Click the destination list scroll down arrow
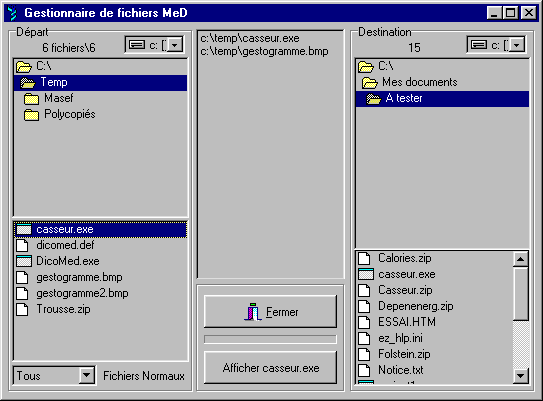 pos(521,375)
